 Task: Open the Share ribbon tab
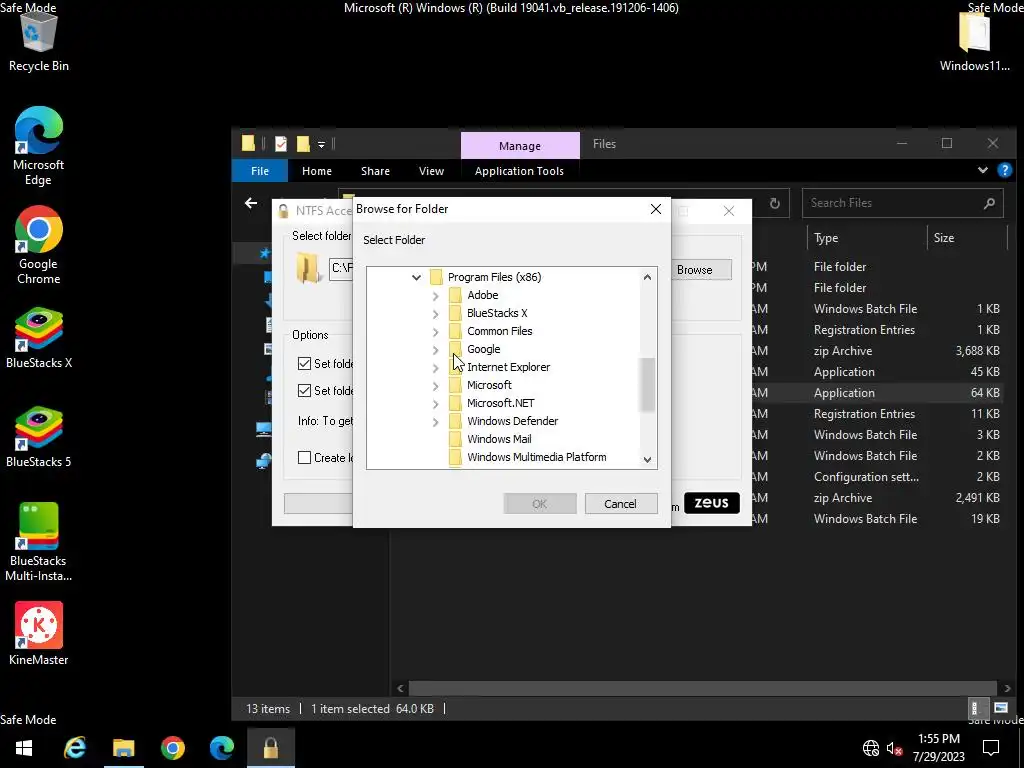coord(376,170)
